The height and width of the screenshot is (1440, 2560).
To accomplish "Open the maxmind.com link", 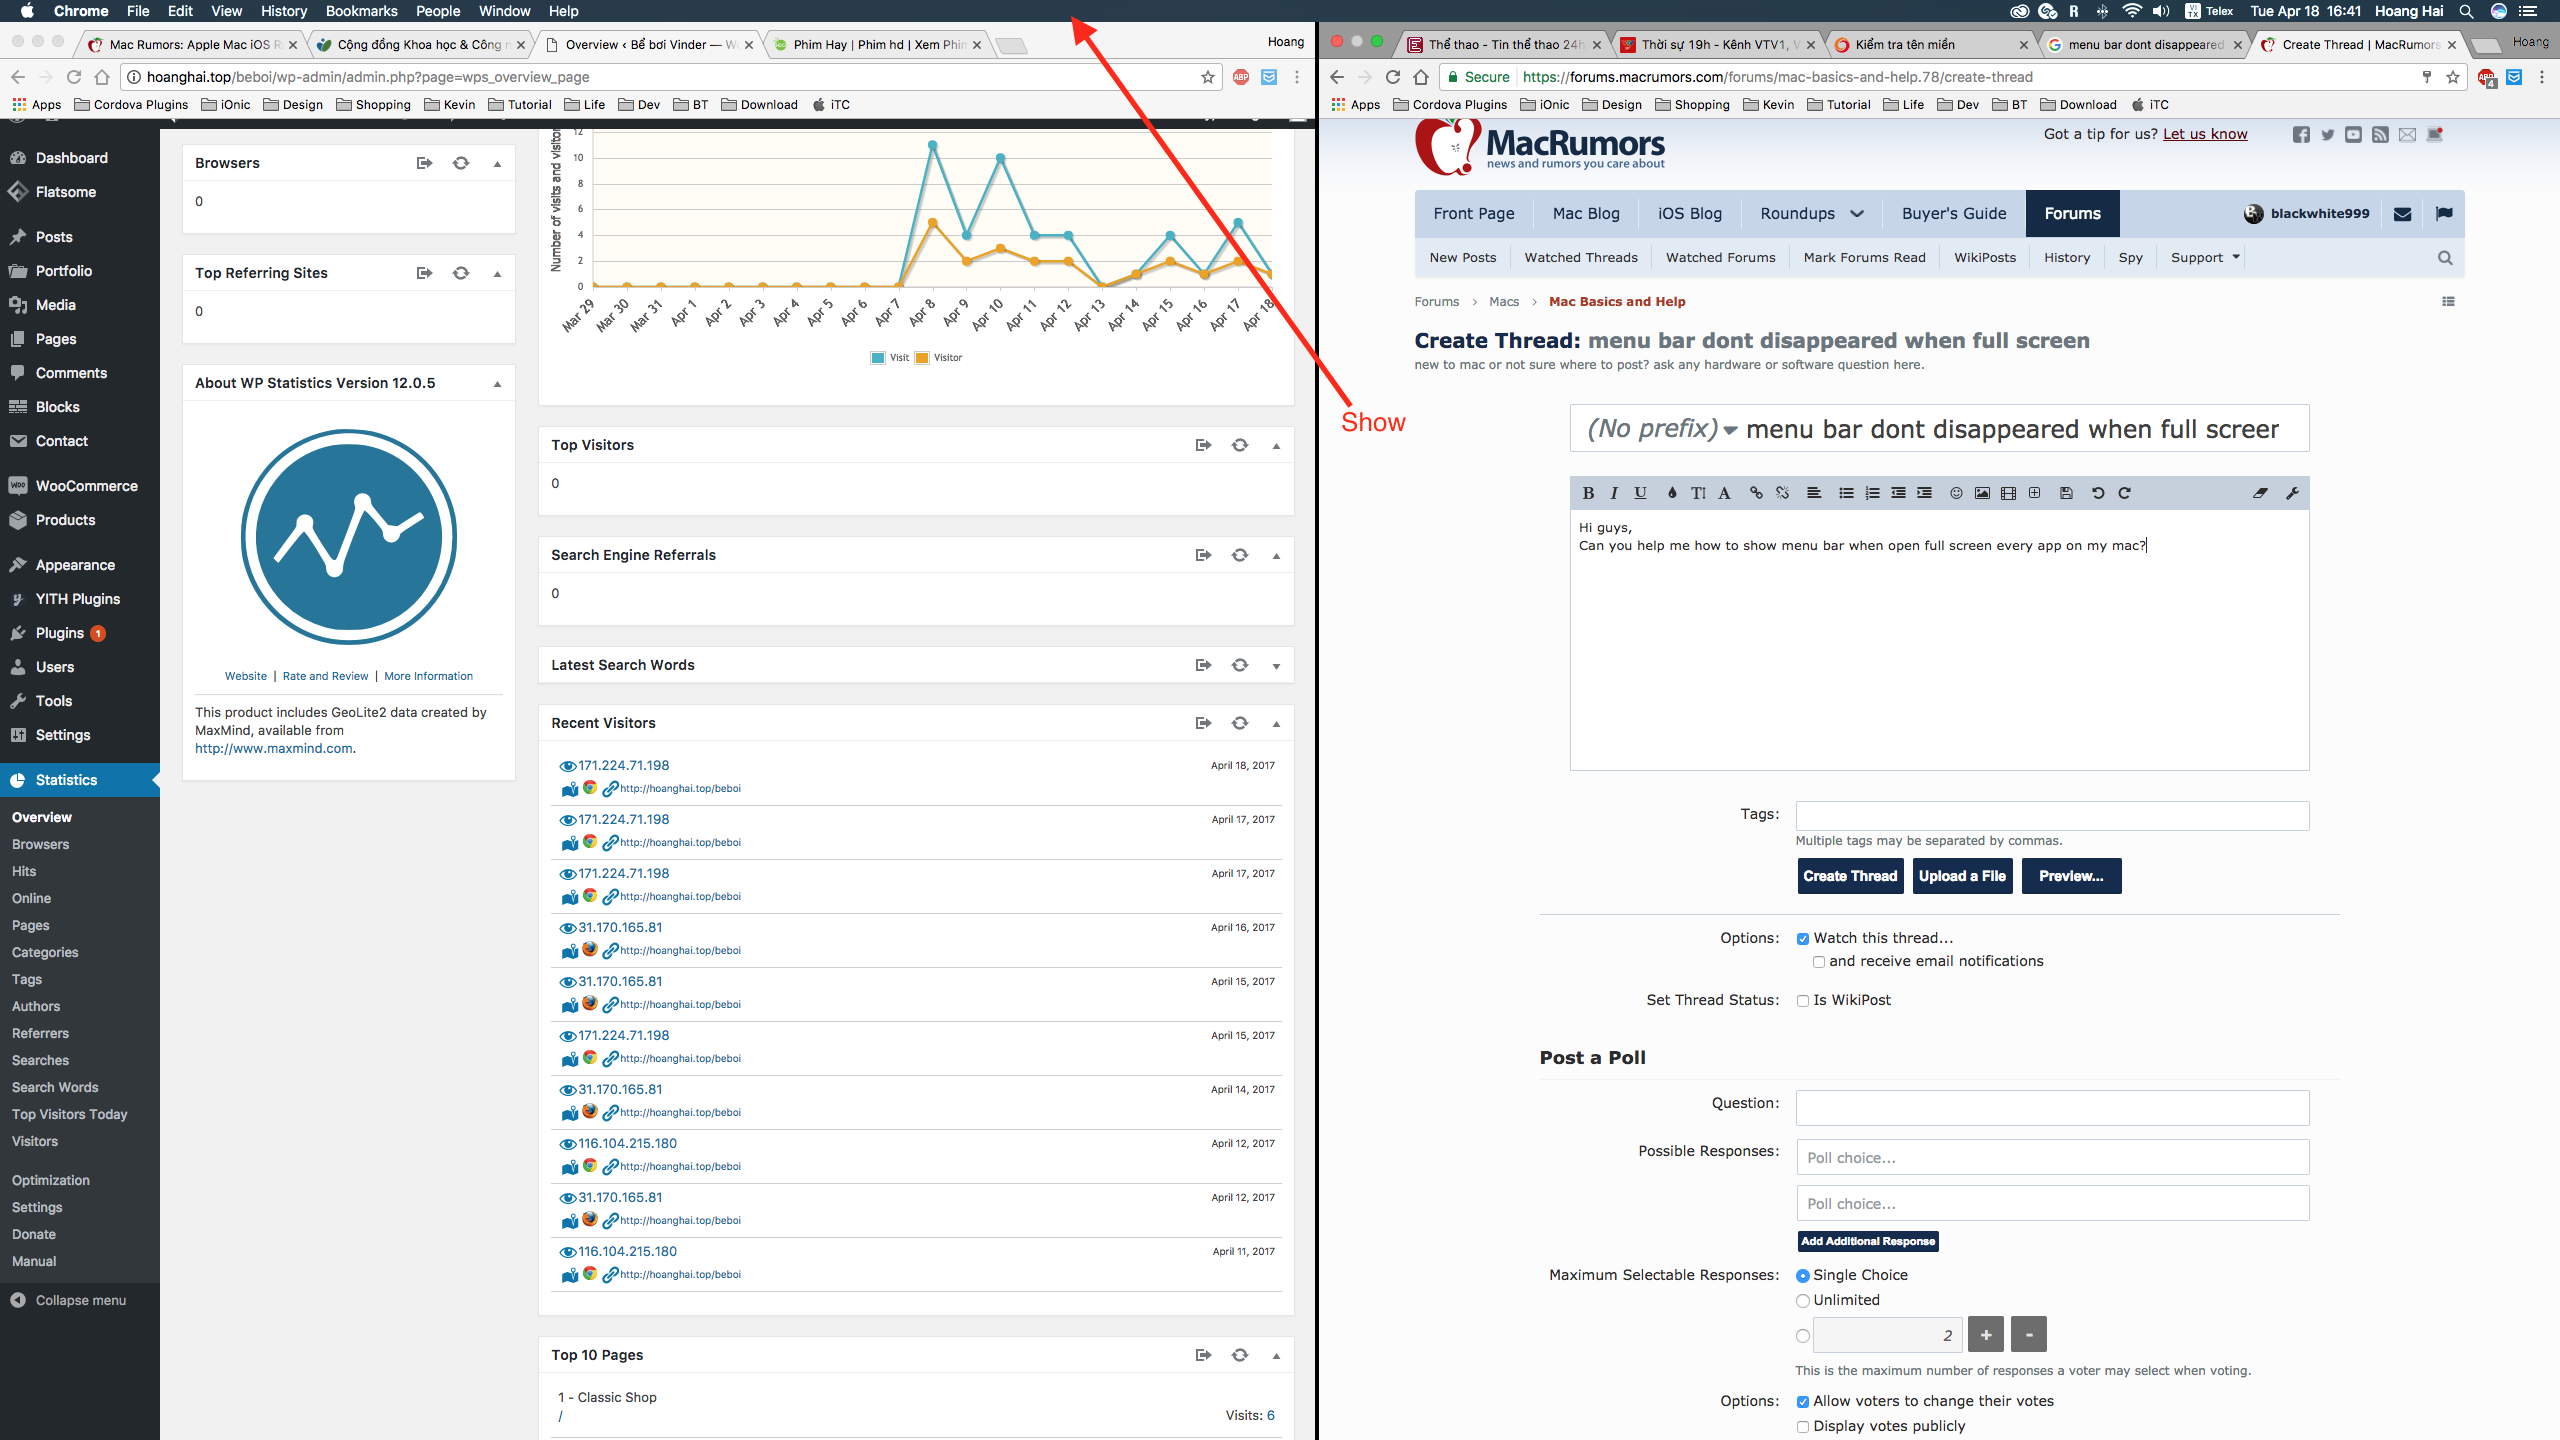I will click(x=273, y=749).
